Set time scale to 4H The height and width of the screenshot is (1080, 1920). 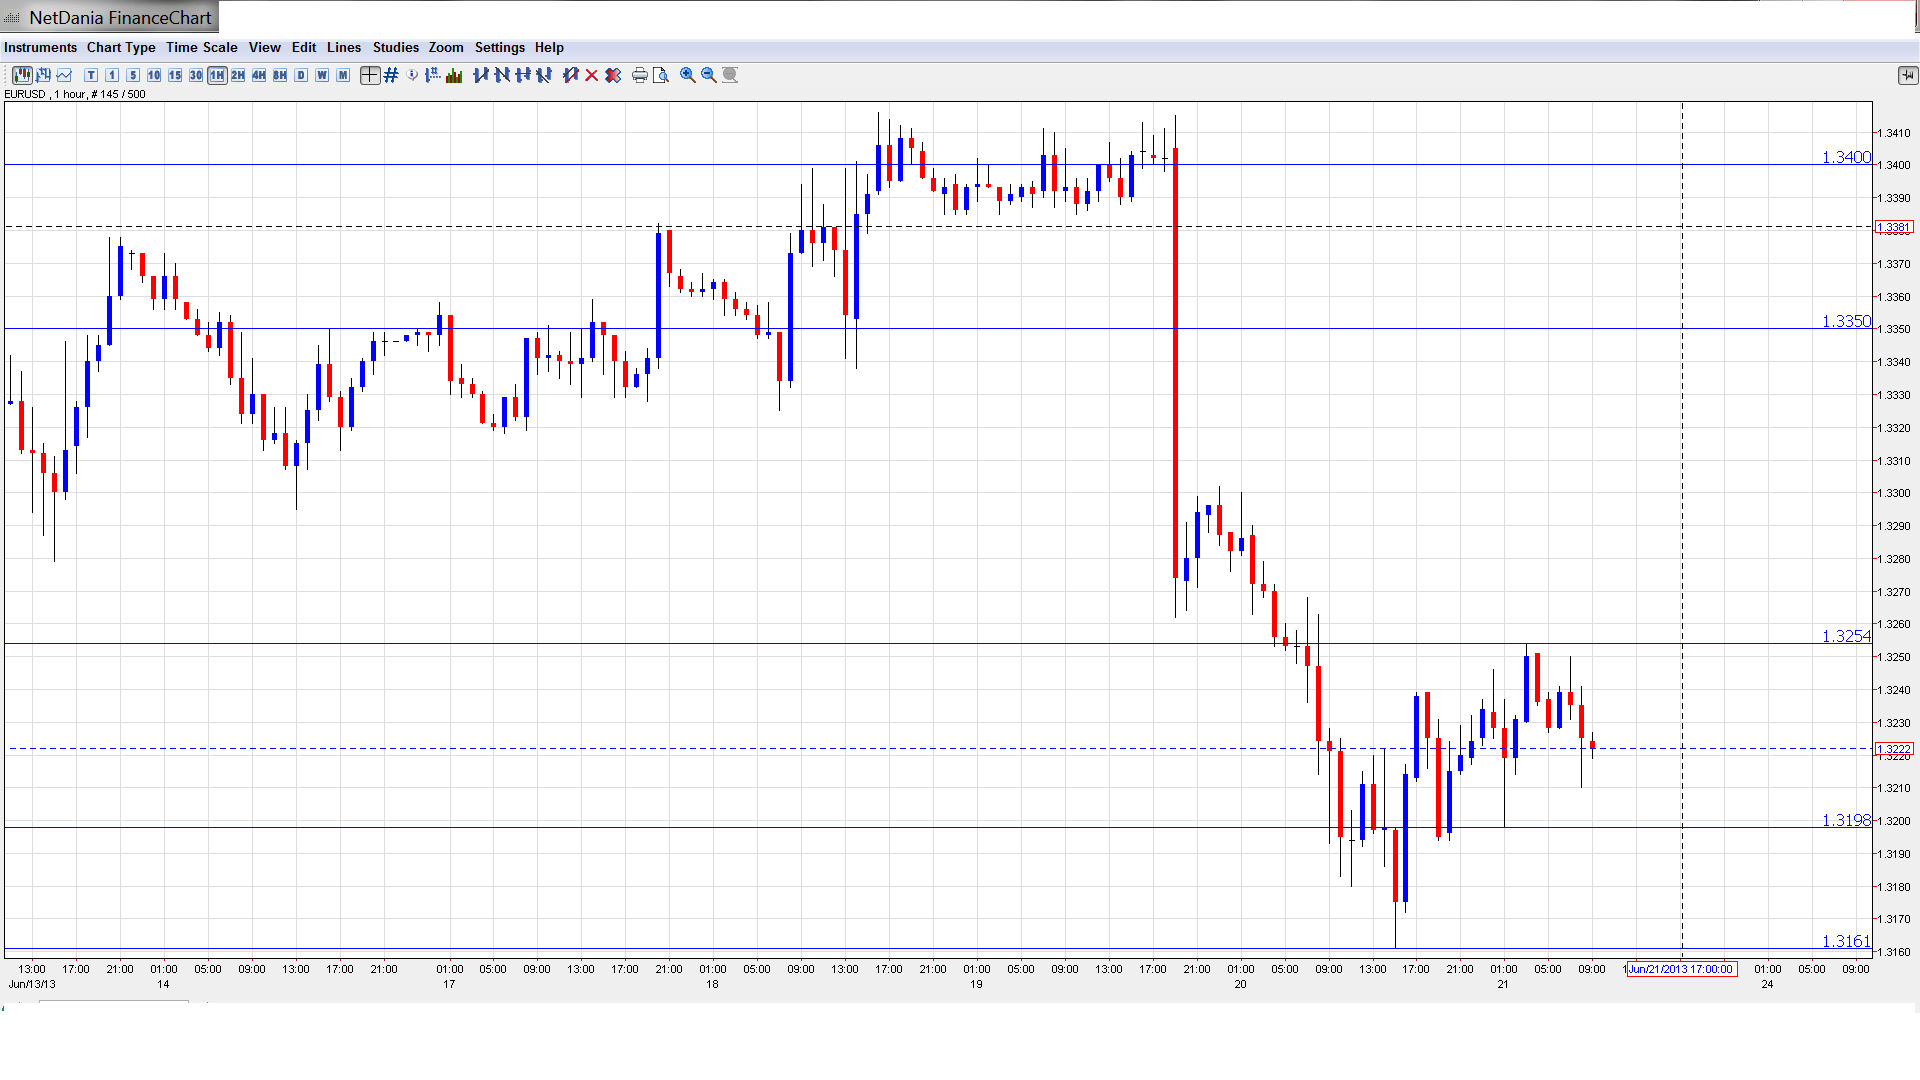(x=259, y=75)
